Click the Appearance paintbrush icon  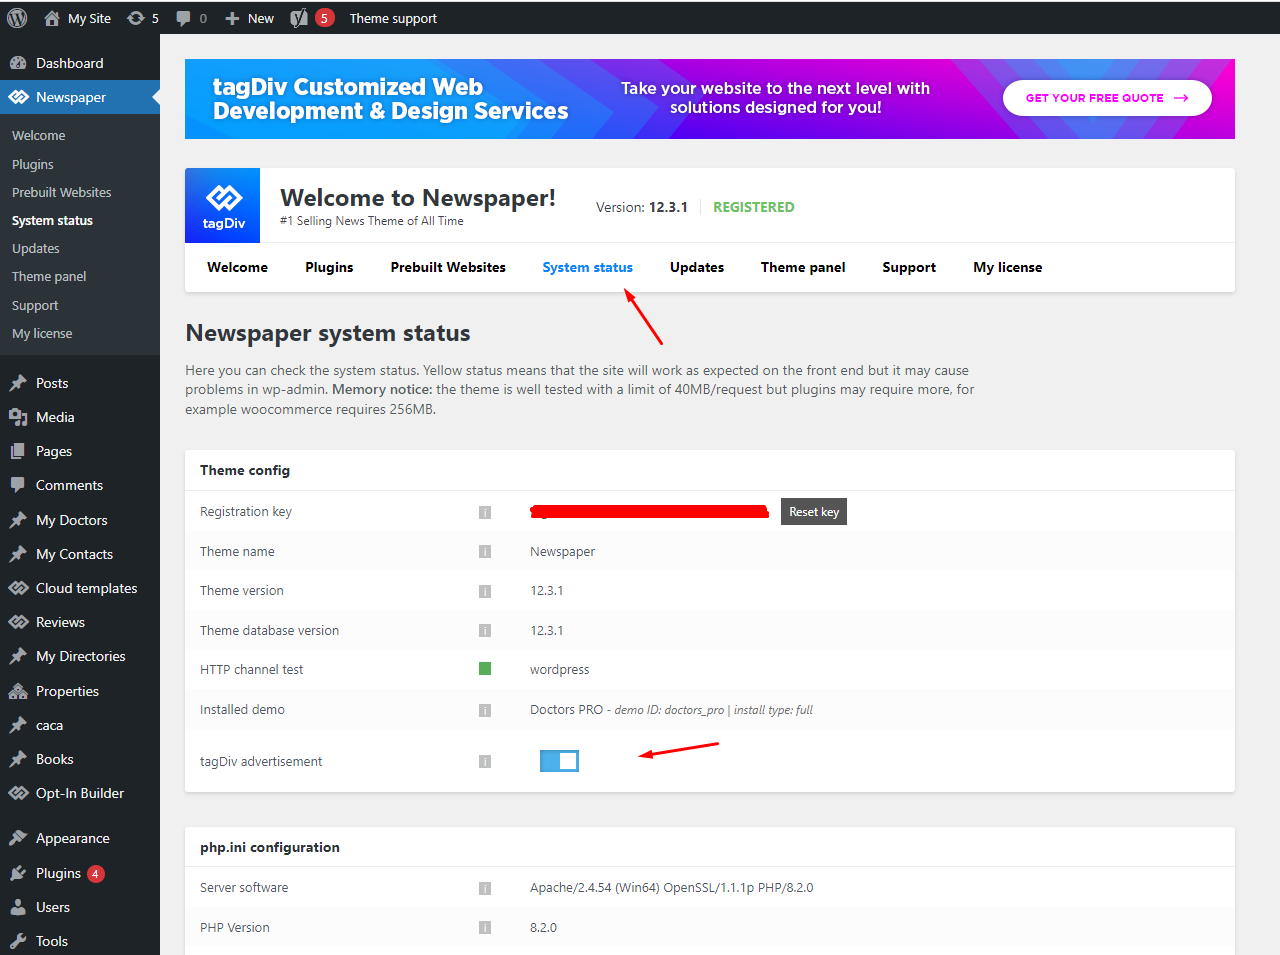point(18,838)
